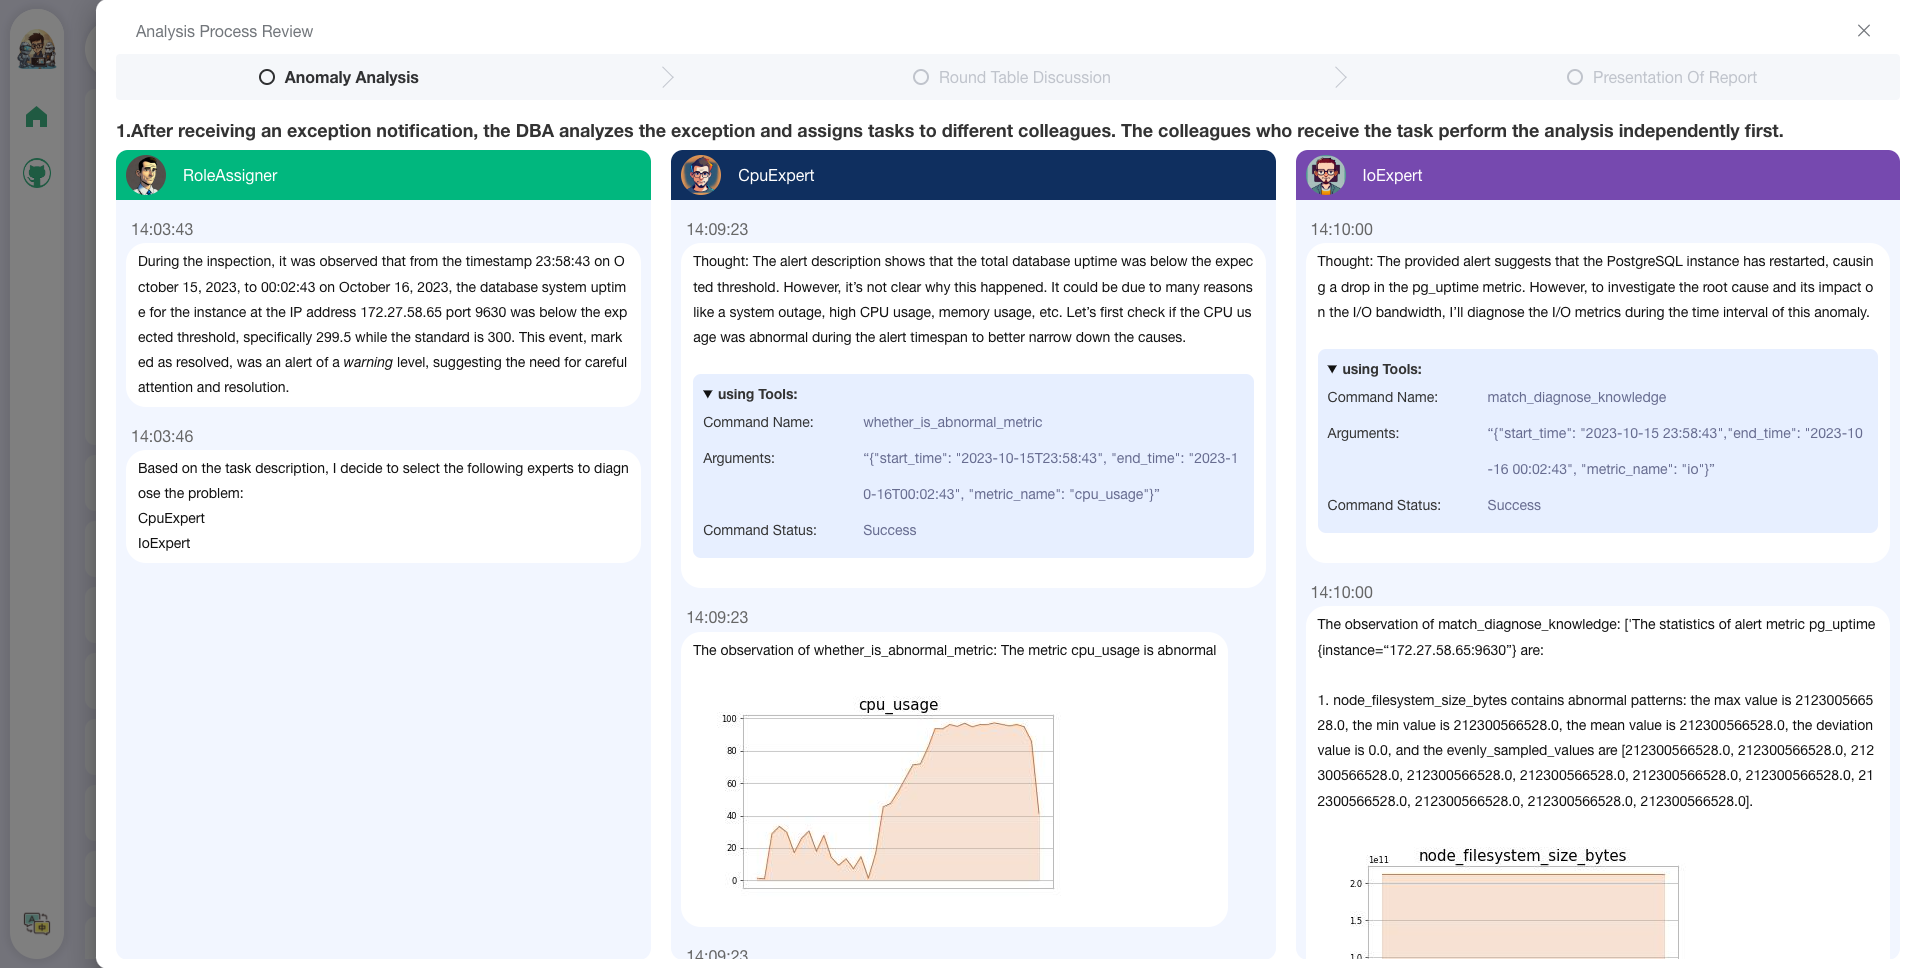Click the CpuExpert avatar
Viewport: 1919px width, 968px height.
701,175
